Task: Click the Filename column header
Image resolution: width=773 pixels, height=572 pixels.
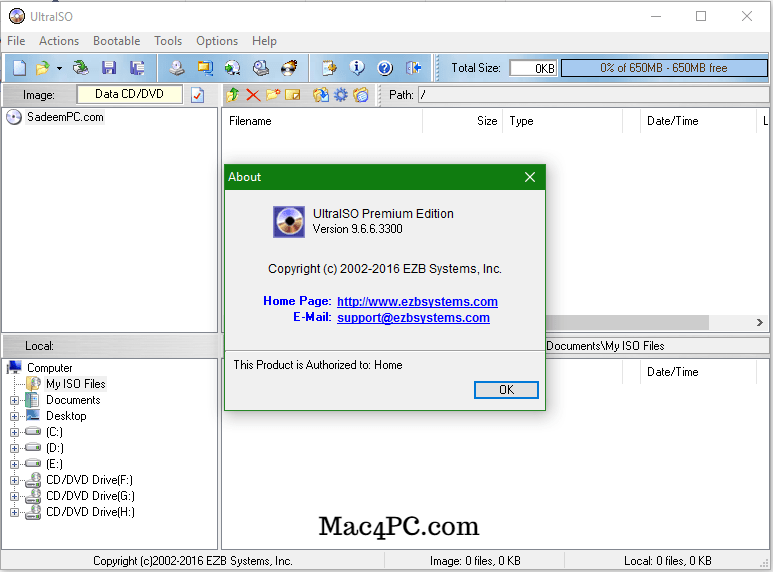Action: click(x=323, y=121)
